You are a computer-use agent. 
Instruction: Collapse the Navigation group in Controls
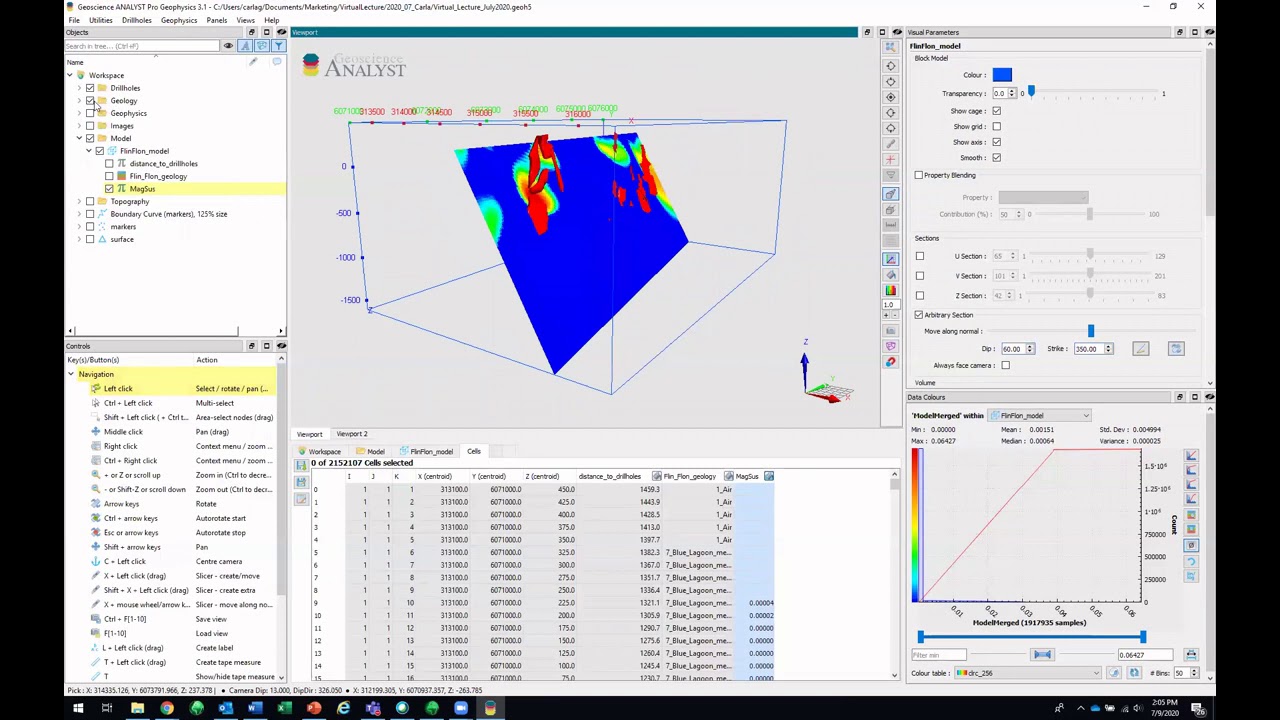pos(71,374)
